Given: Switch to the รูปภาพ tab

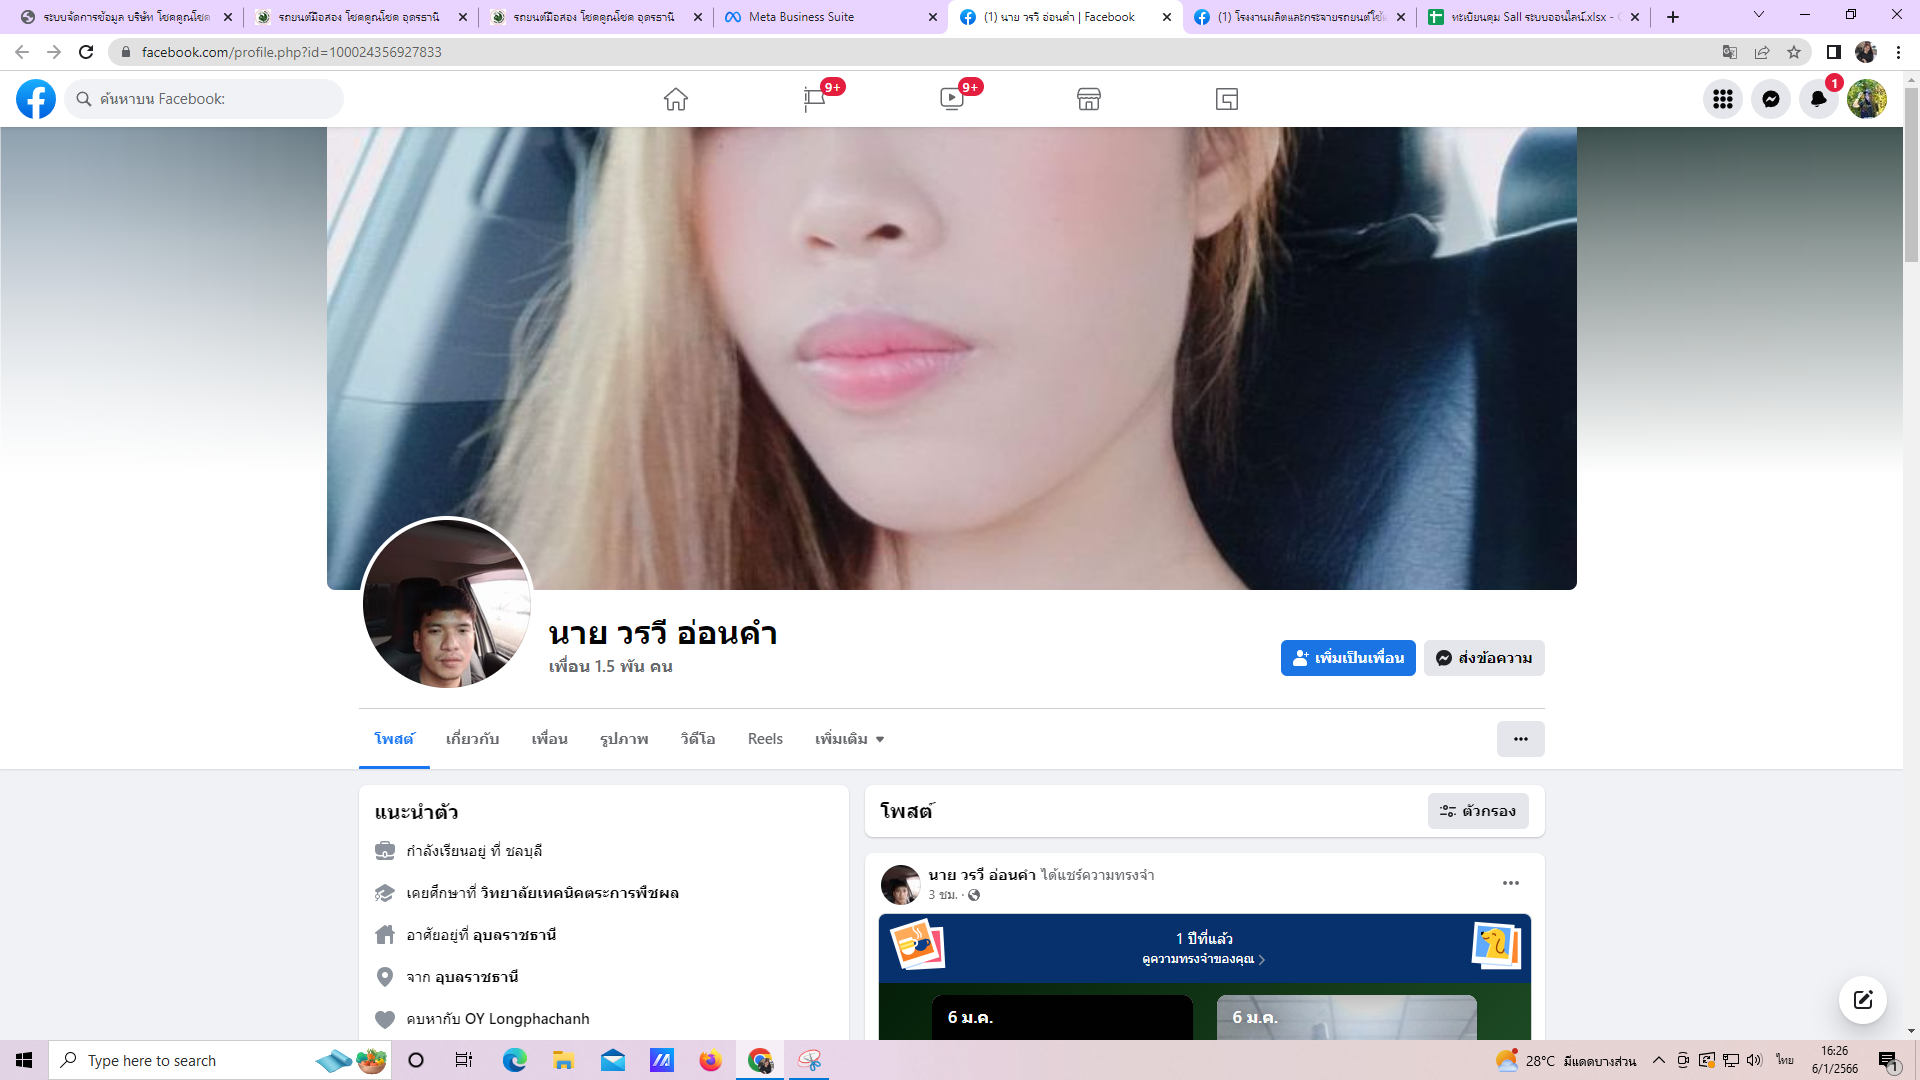Looking at the screenshot, I should 624,739.
